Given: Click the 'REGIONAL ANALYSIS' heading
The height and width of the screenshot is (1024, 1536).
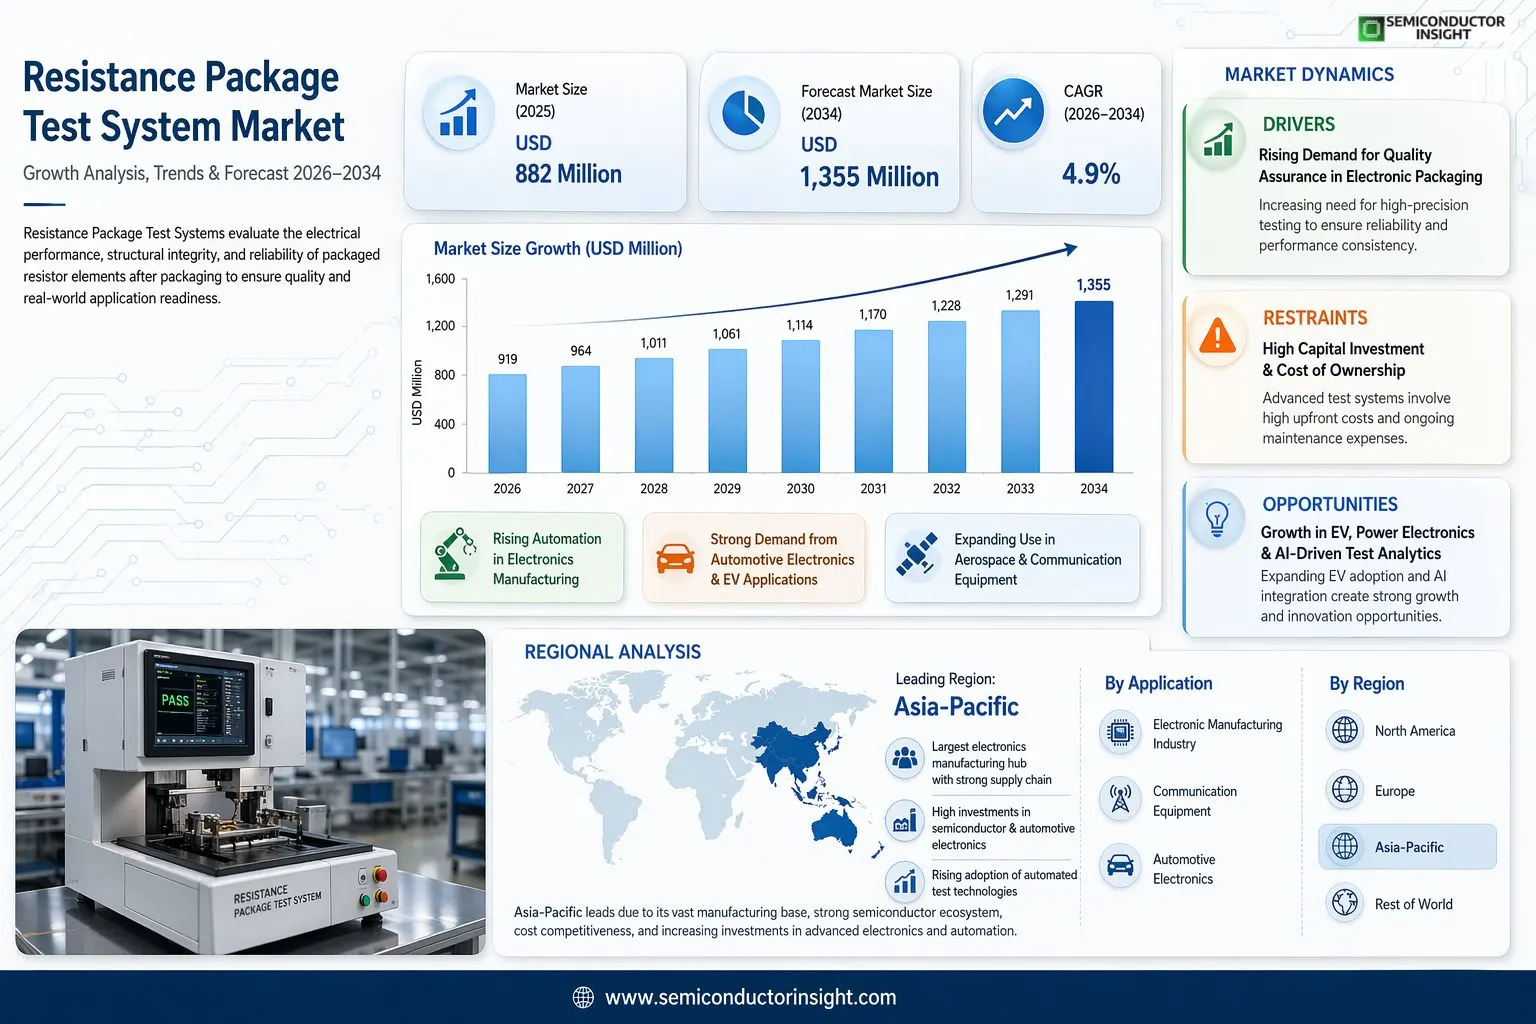Looking at the screenshot, I should [x=612, y=652].
